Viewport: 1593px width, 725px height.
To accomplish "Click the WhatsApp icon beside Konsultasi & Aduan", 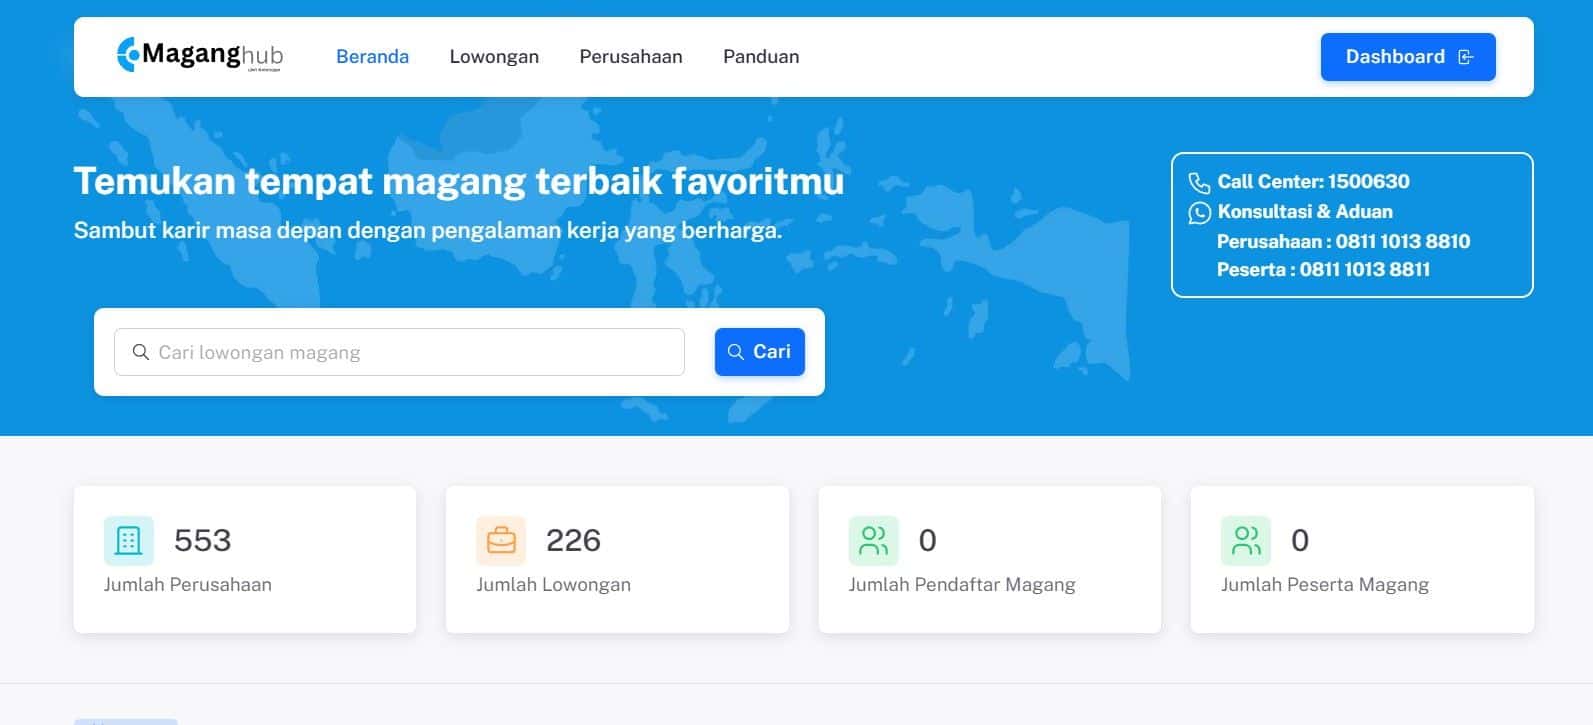I will click(x=1199, y=212).
